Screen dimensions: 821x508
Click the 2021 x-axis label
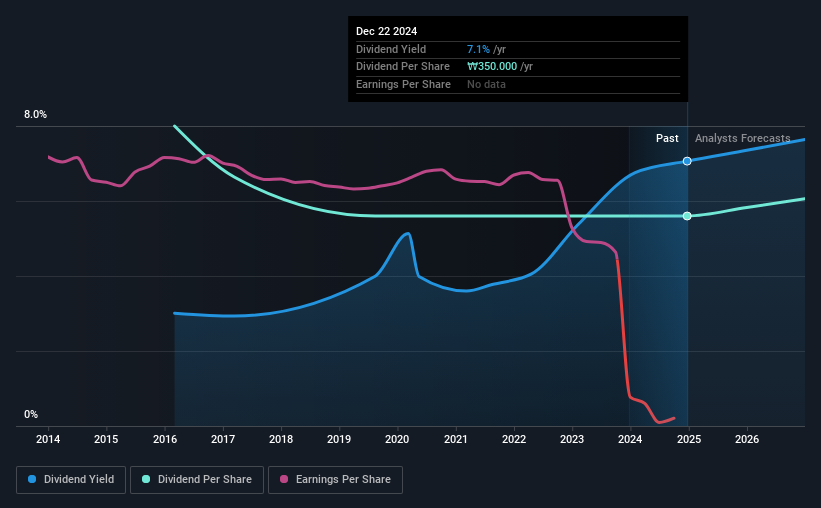pos(456,439)
